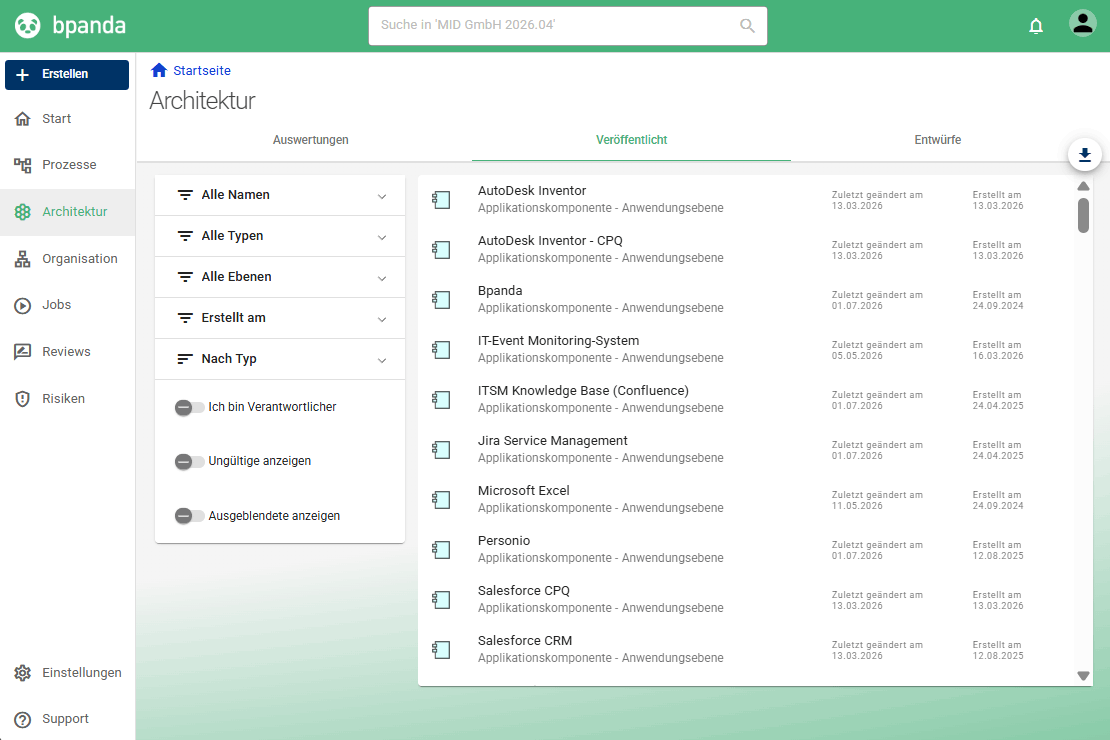Image resolution: width=1110 pixels, height=740 pixels.
Task: Open Reviews in the sidebar
Action: [x=68, y=352]
